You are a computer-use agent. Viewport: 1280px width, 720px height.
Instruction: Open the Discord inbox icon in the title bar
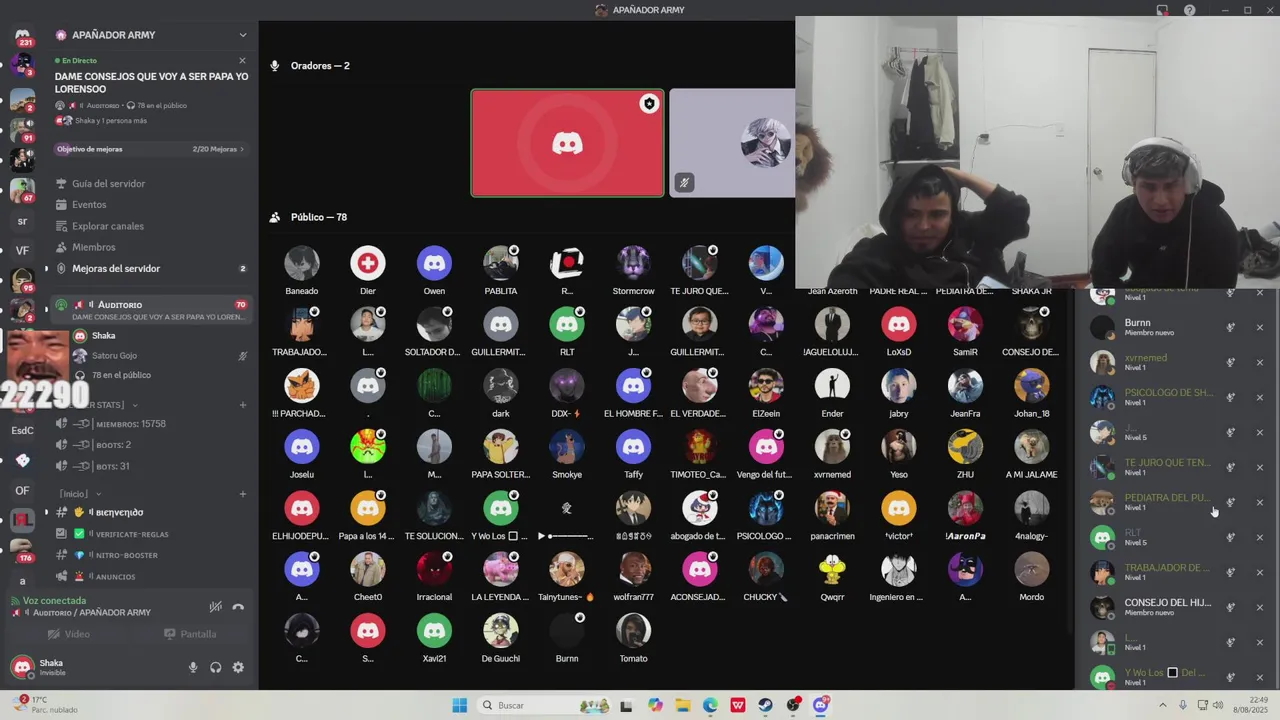[1162, 10]
